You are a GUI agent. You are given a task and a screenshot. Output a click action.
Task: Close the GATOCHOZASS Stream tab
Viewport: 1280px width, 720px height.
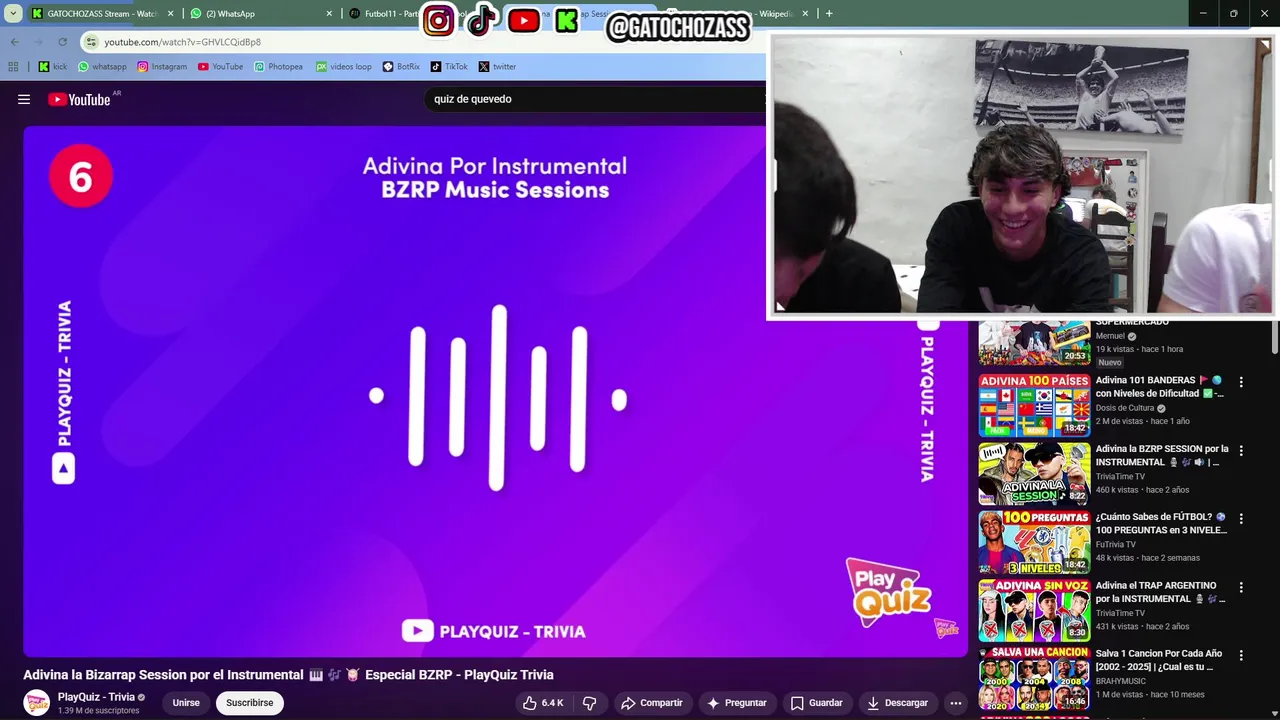[x=171, y=14]
